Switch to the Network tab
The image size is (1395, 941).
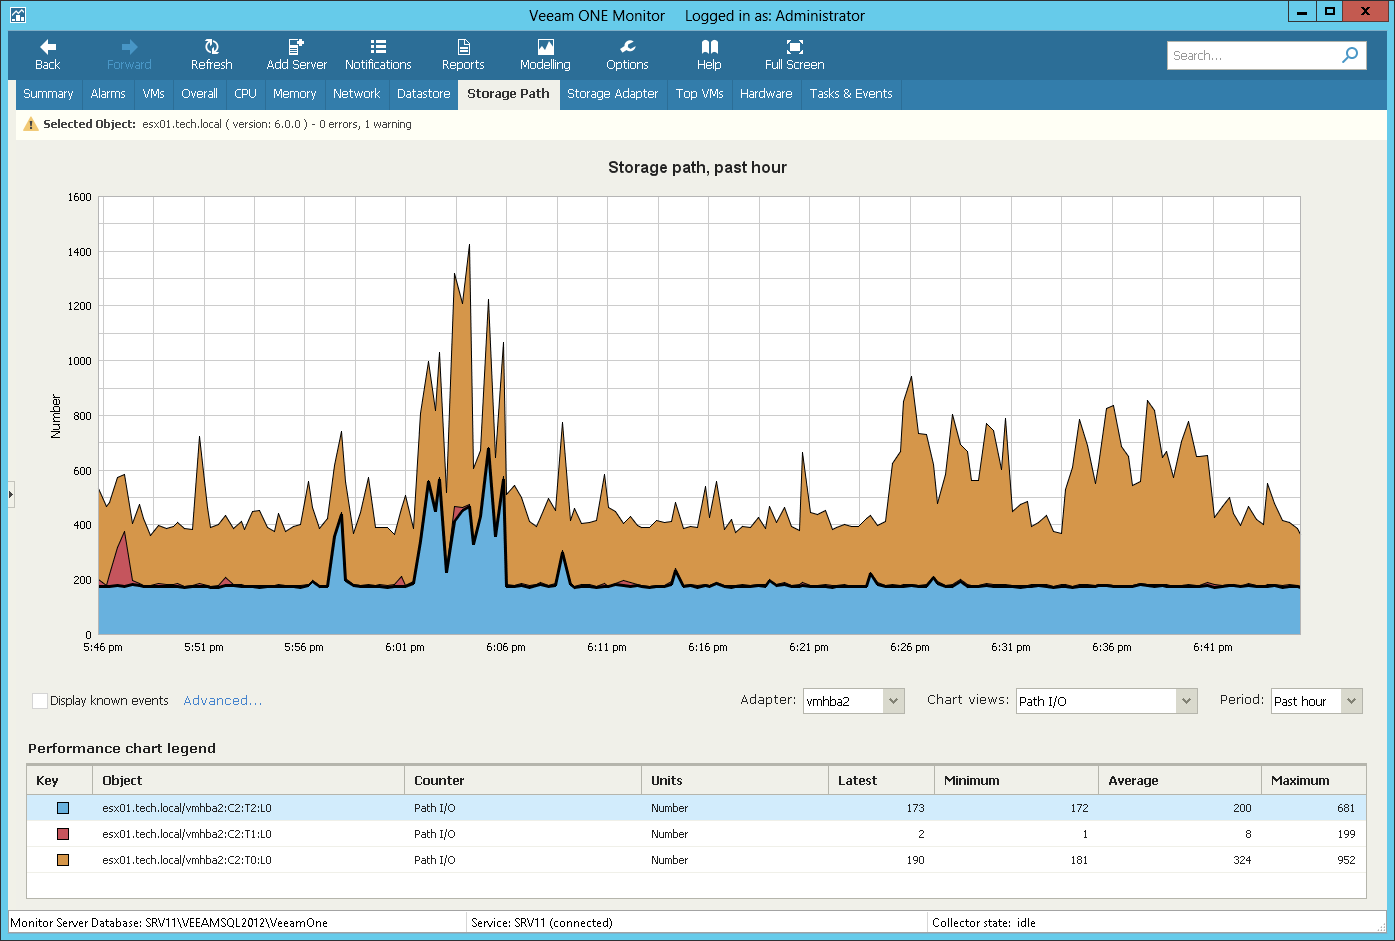point(356,94)
